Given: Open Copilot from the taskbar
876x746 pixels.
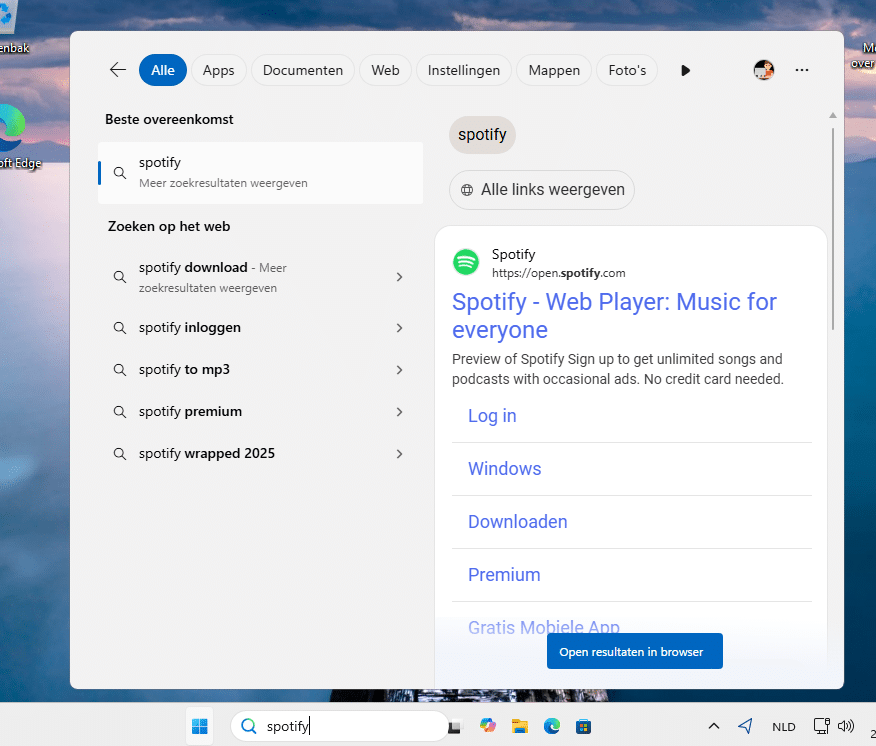Looking at the screenshot, I should pyautogui.click(x=488, y=726).
